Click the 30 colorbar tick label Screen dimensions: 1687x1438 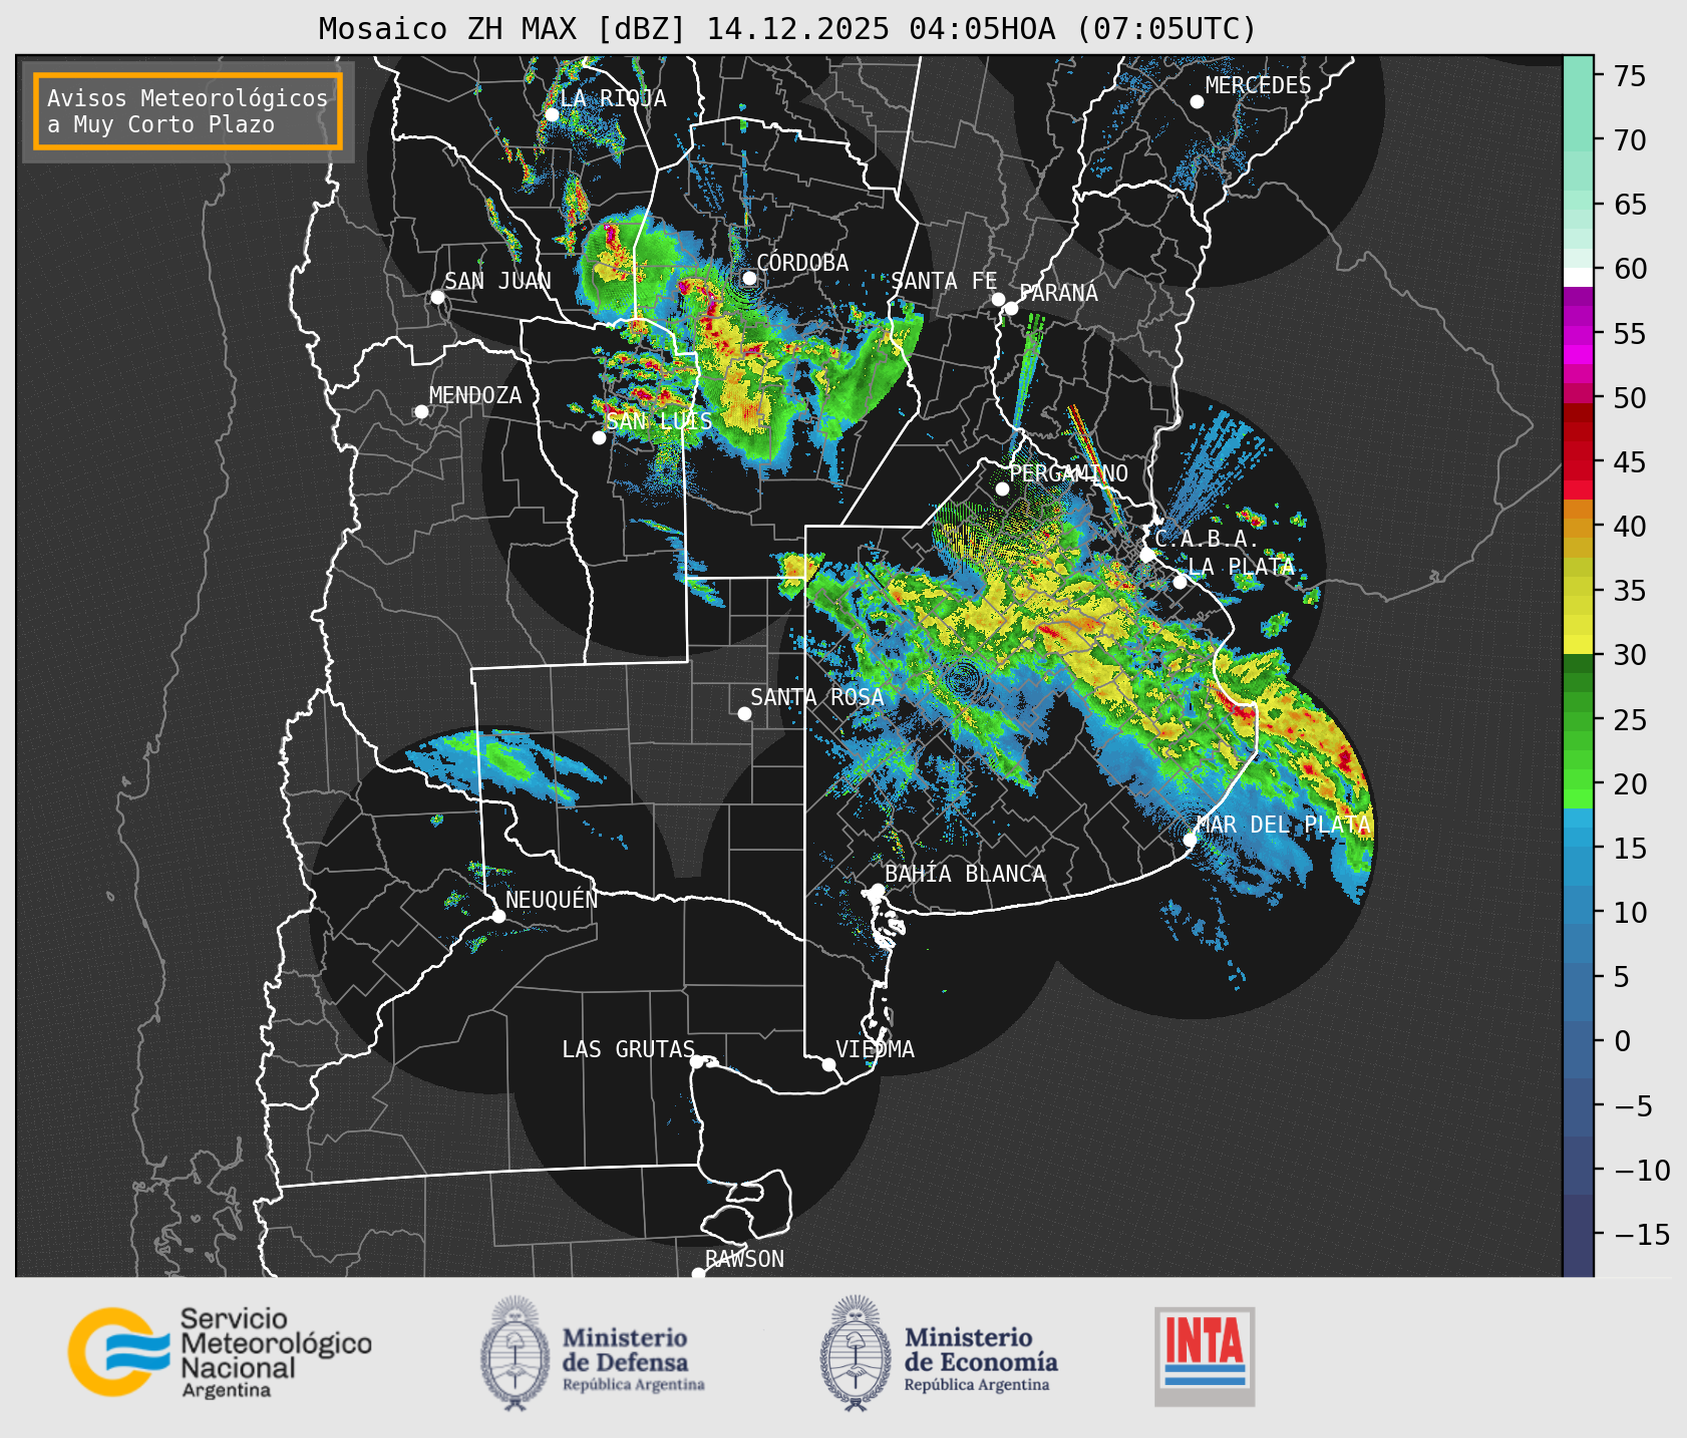1630,655
